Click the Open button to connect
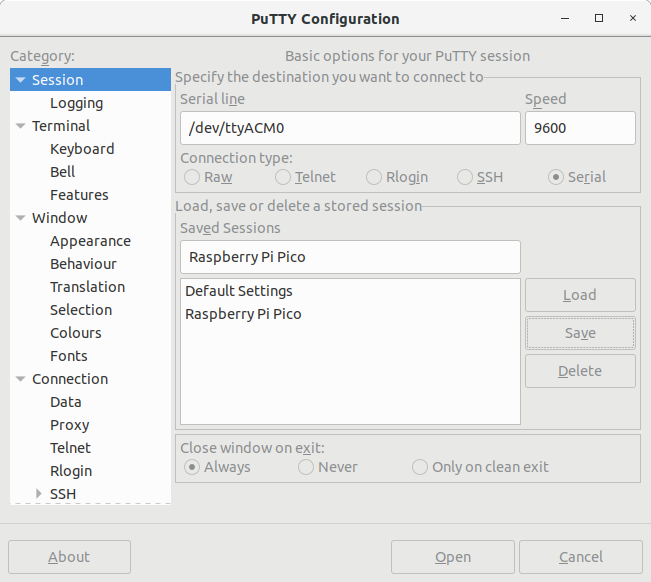Screen dimensions: 651x582 [453, 557]
